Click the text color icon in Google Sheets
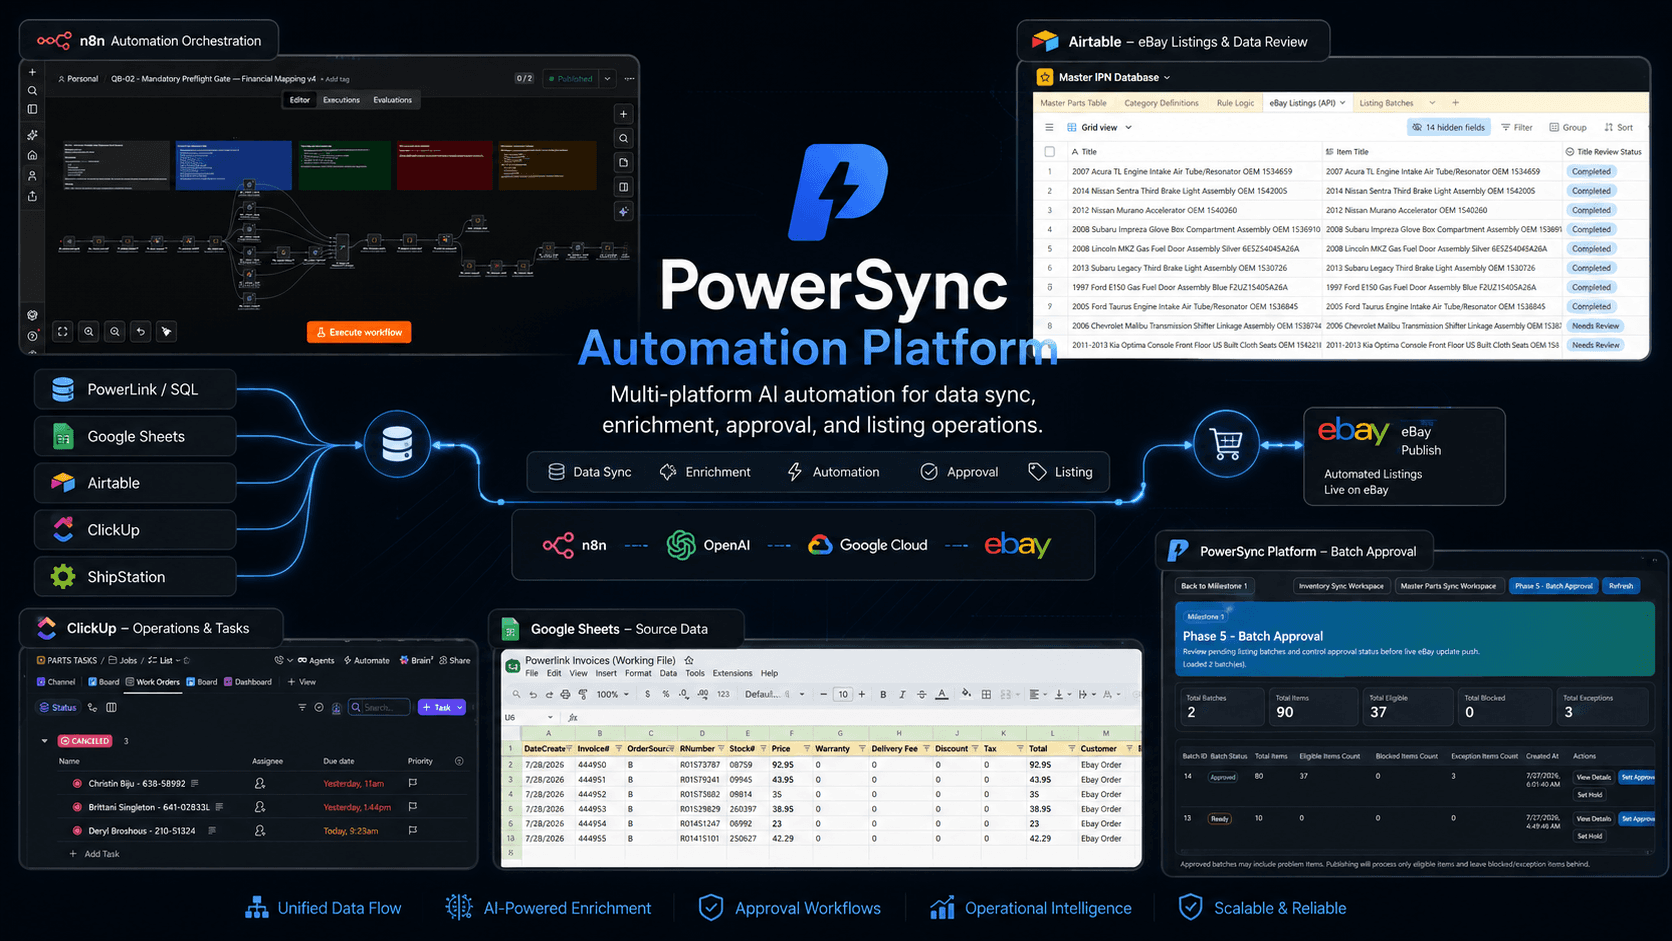1672x941 pixels. point(941,694)
